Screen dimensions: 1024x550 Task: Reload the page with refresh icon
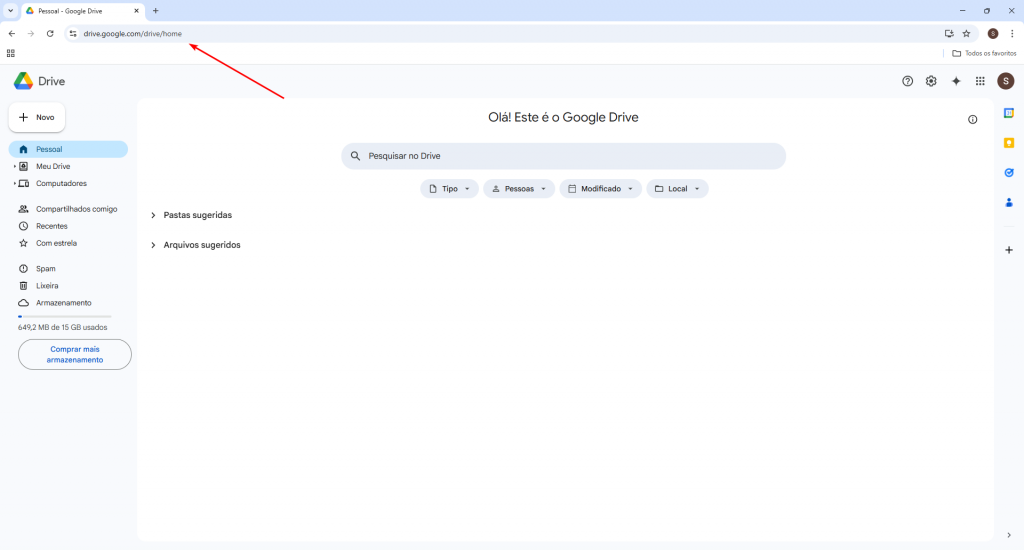tap(50, 33)
